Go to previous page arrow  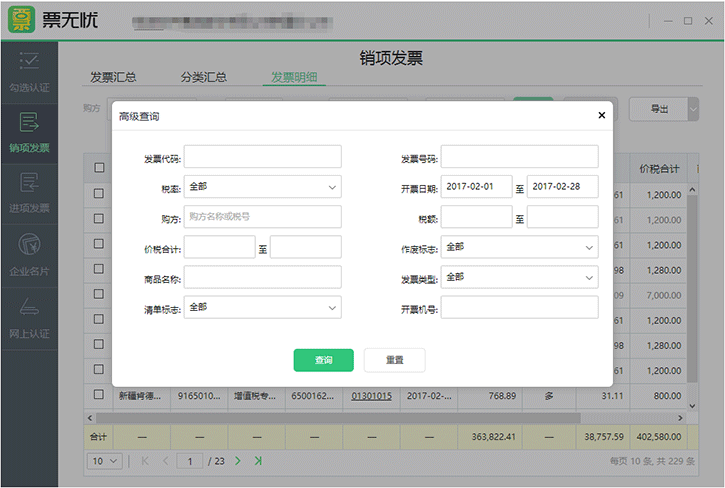pos(166,461)
